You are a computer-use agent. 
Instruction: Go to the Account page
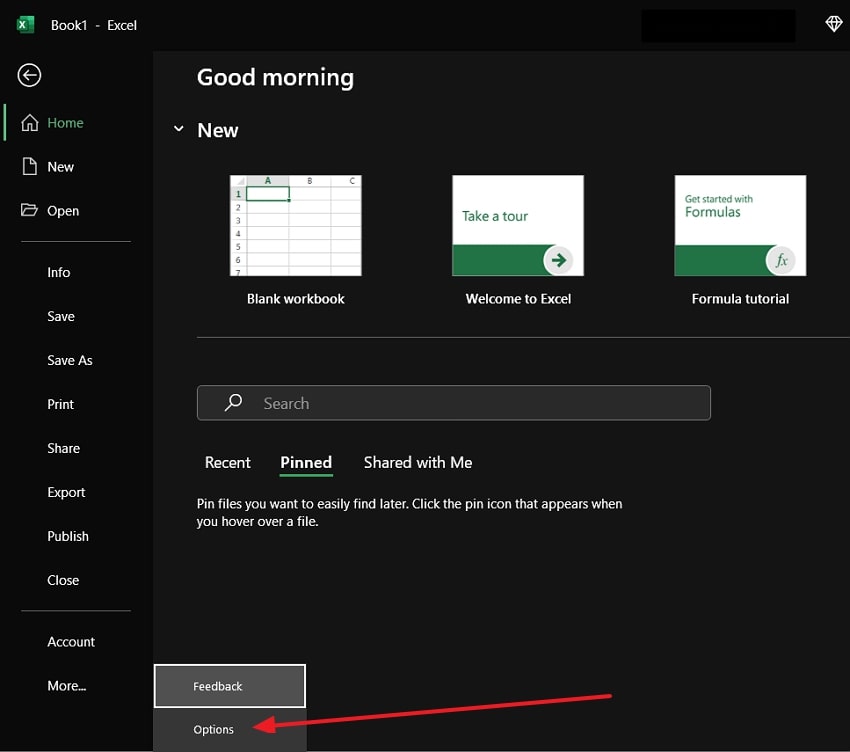[x=71, y=642]
